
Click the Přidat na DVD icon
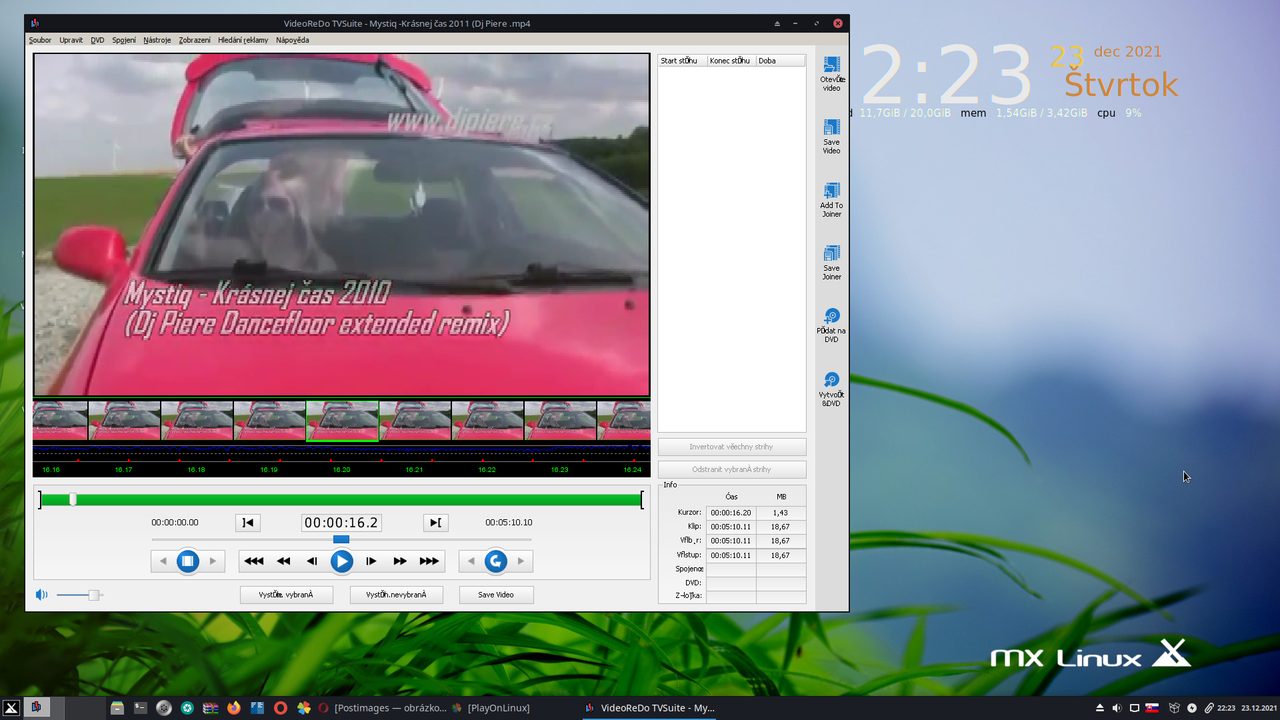(x=831, y=317)
